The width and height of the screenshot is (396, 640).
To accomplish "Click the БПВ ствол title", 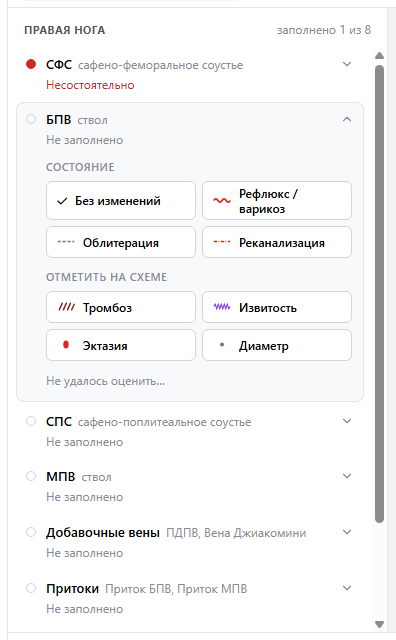I will 77,120.
